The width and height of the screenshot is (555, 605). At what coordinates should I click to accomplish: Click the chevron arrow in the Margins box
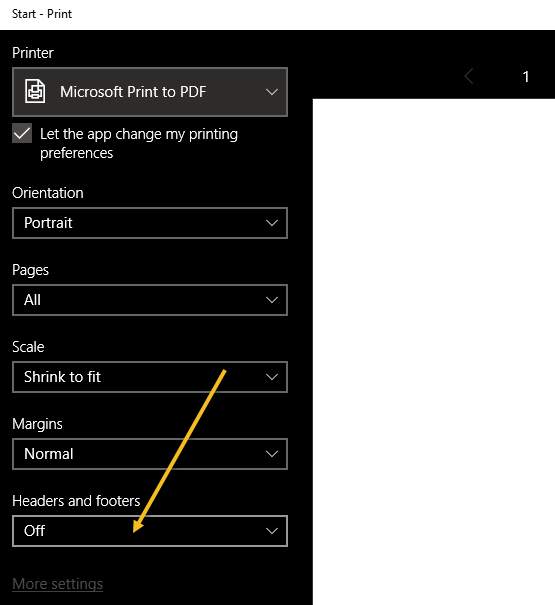coord(272,454)
